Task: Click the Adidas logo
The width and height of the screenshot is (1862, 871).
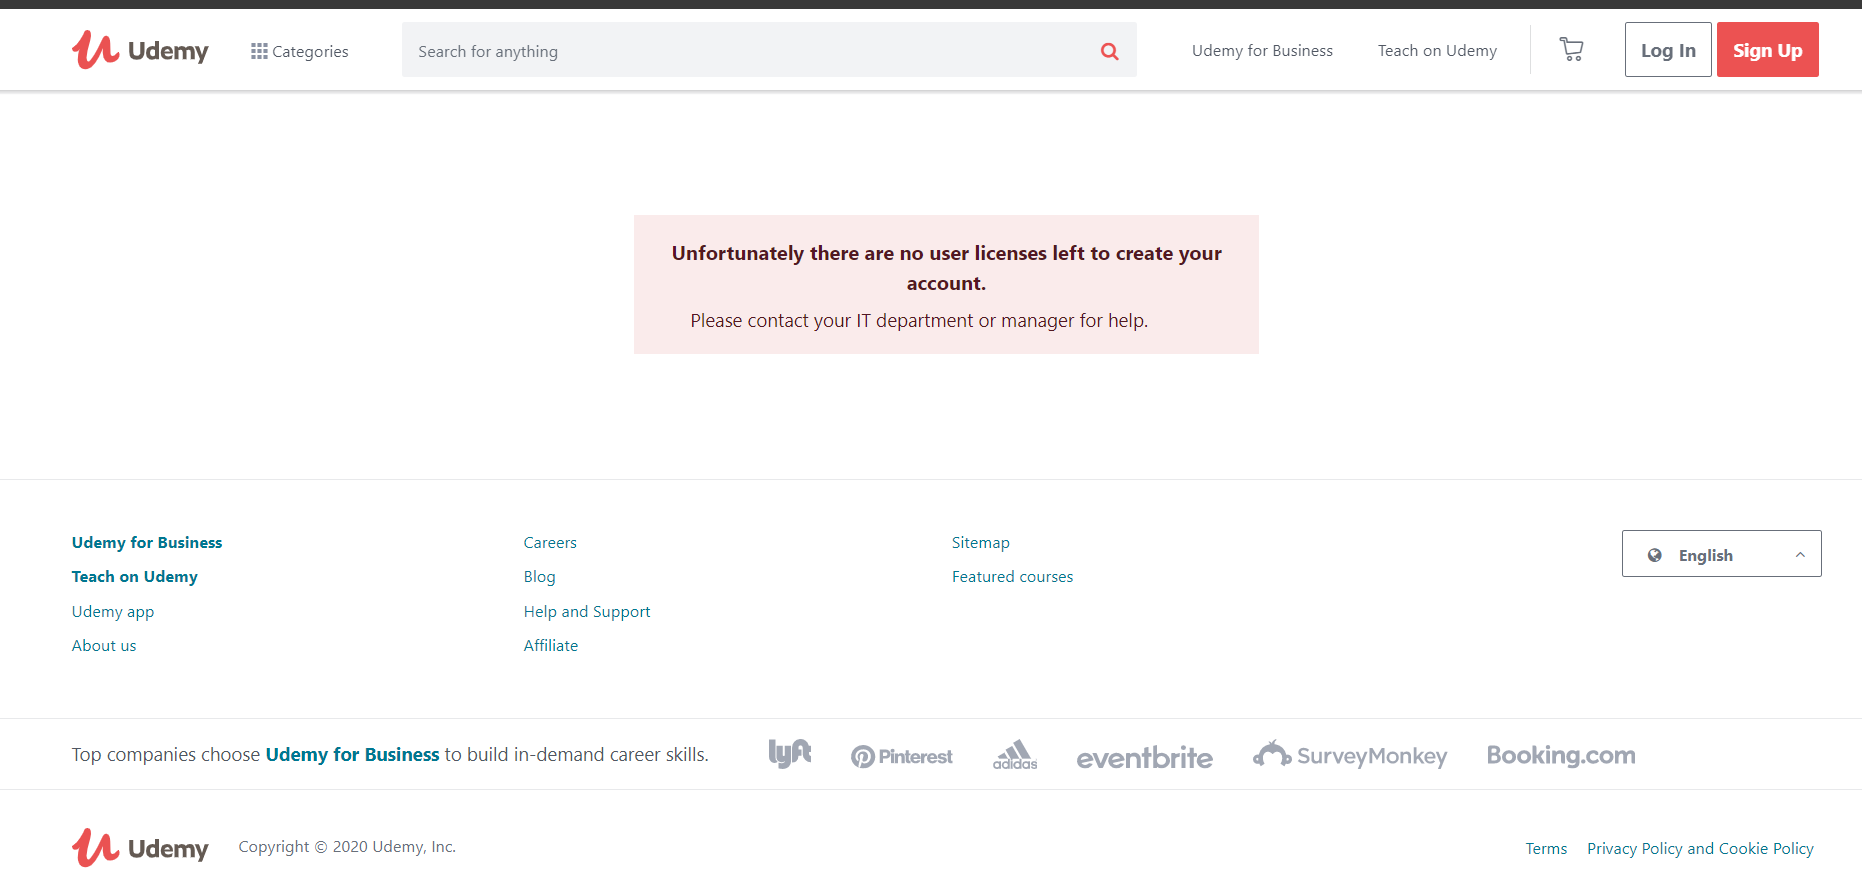Action: 1015,755
